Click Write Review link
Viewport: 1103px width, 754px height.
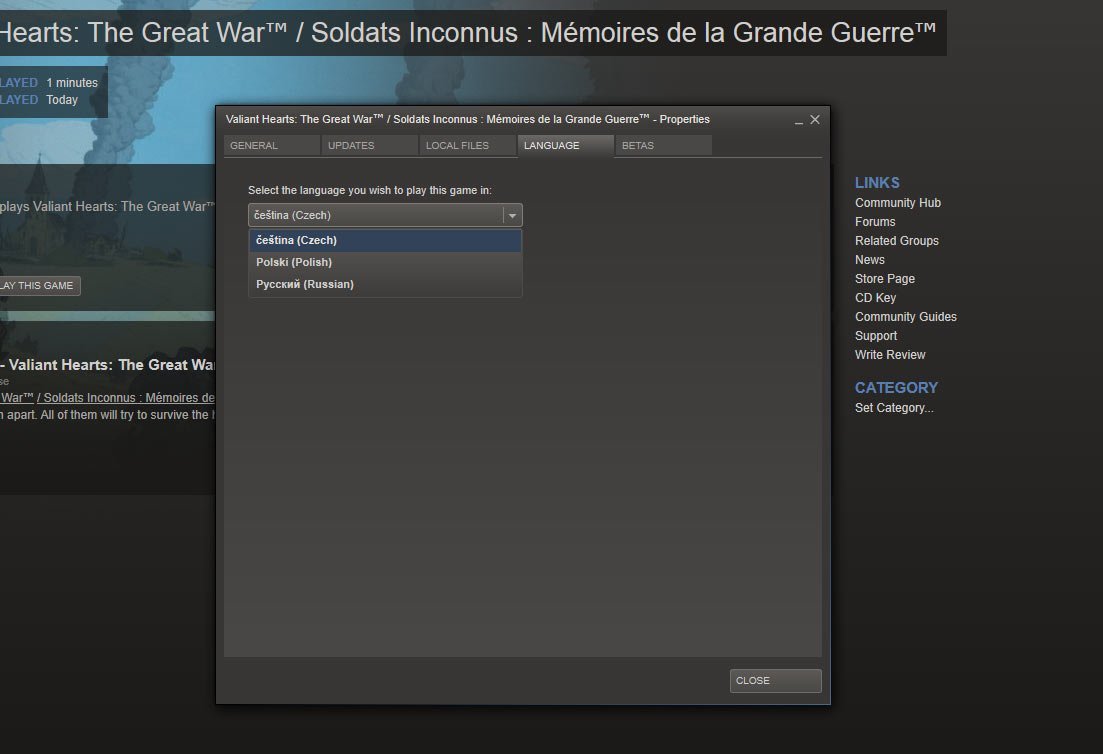pyautogui.click(x=890, y=354)
